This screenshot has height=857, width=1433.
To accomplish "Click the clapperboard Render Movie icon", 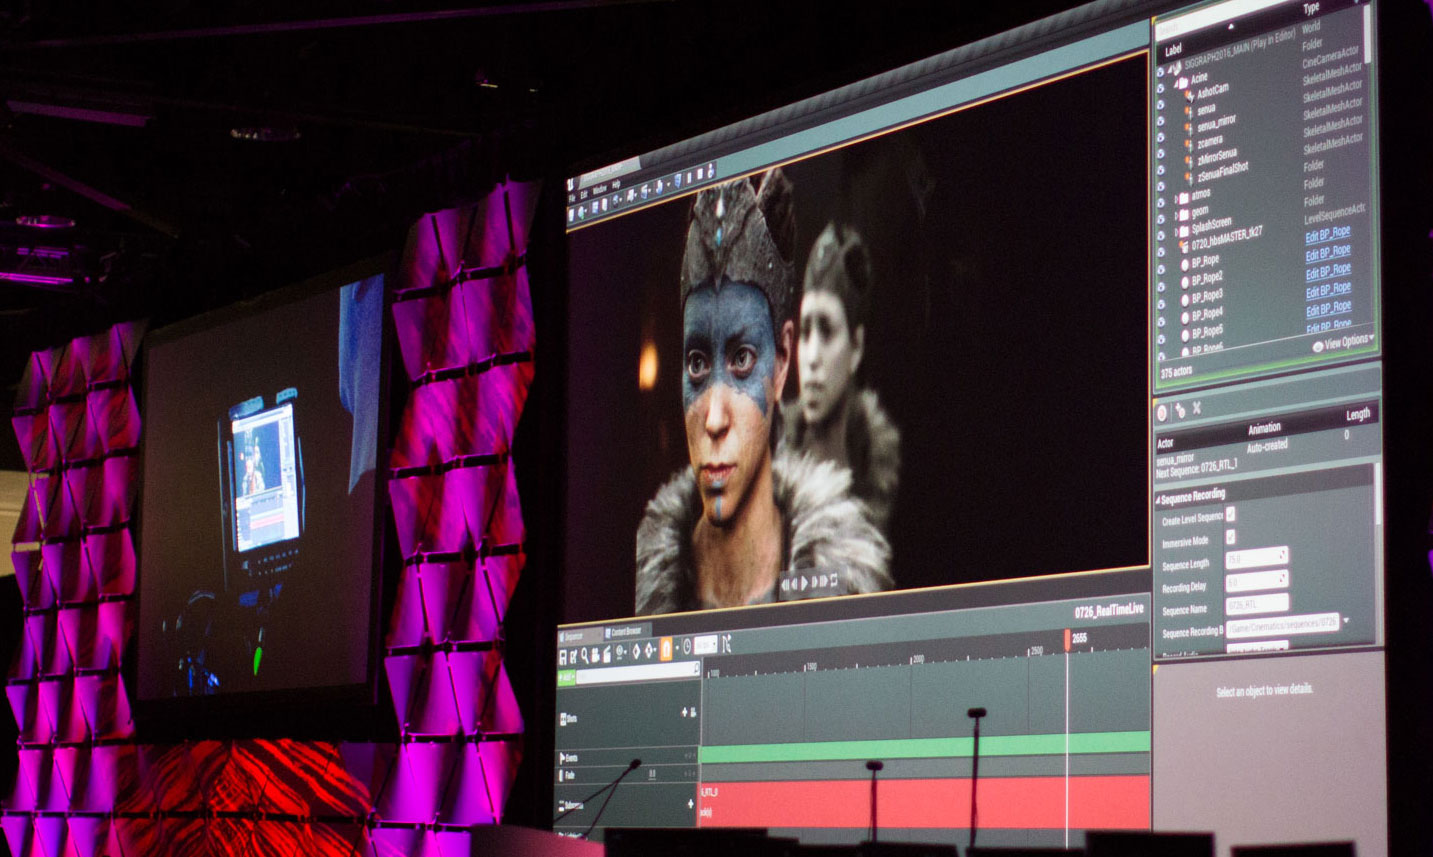I will 607,655.
